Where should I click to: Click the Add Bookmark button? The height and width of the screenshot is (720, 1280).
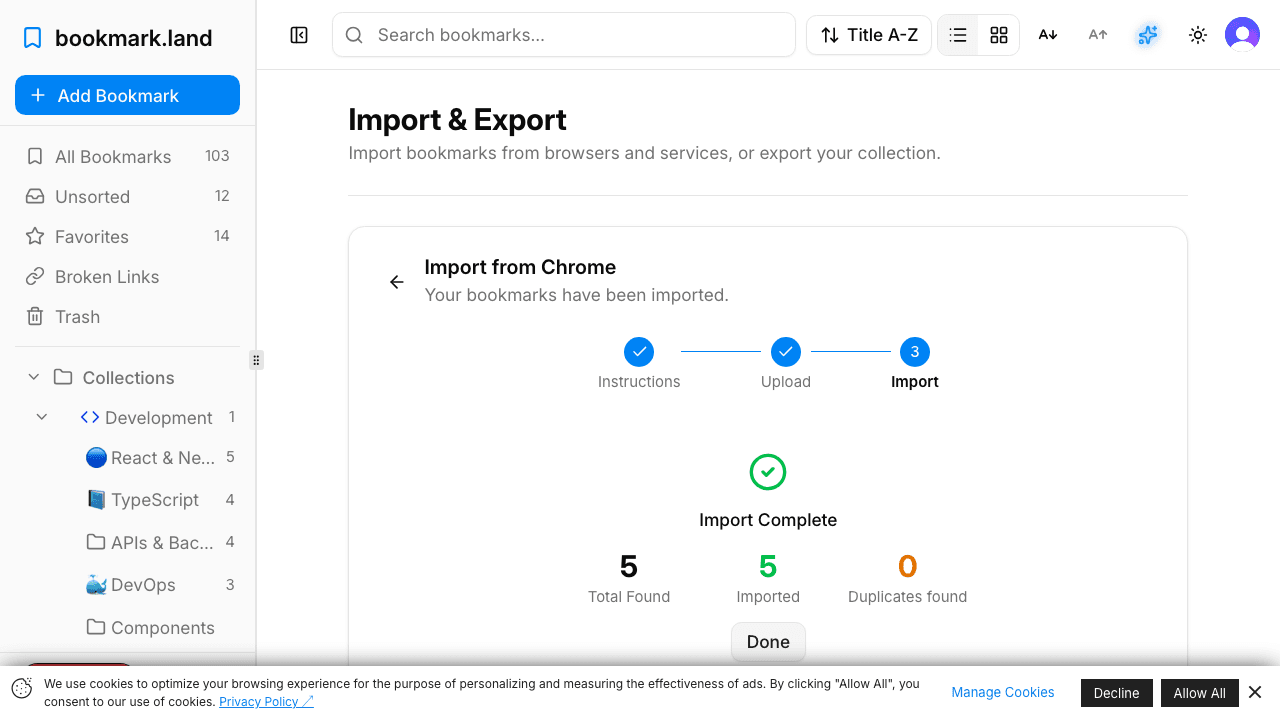click(x=128, y=95)
